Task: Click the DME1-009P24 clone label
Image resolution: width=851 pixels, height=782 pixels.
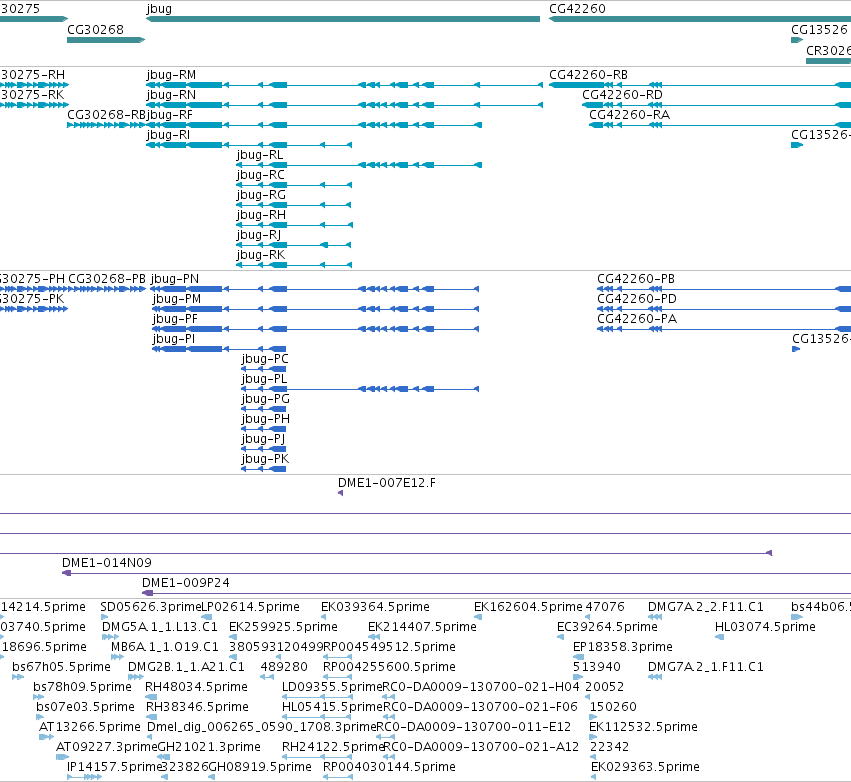Action: (186, 583)
